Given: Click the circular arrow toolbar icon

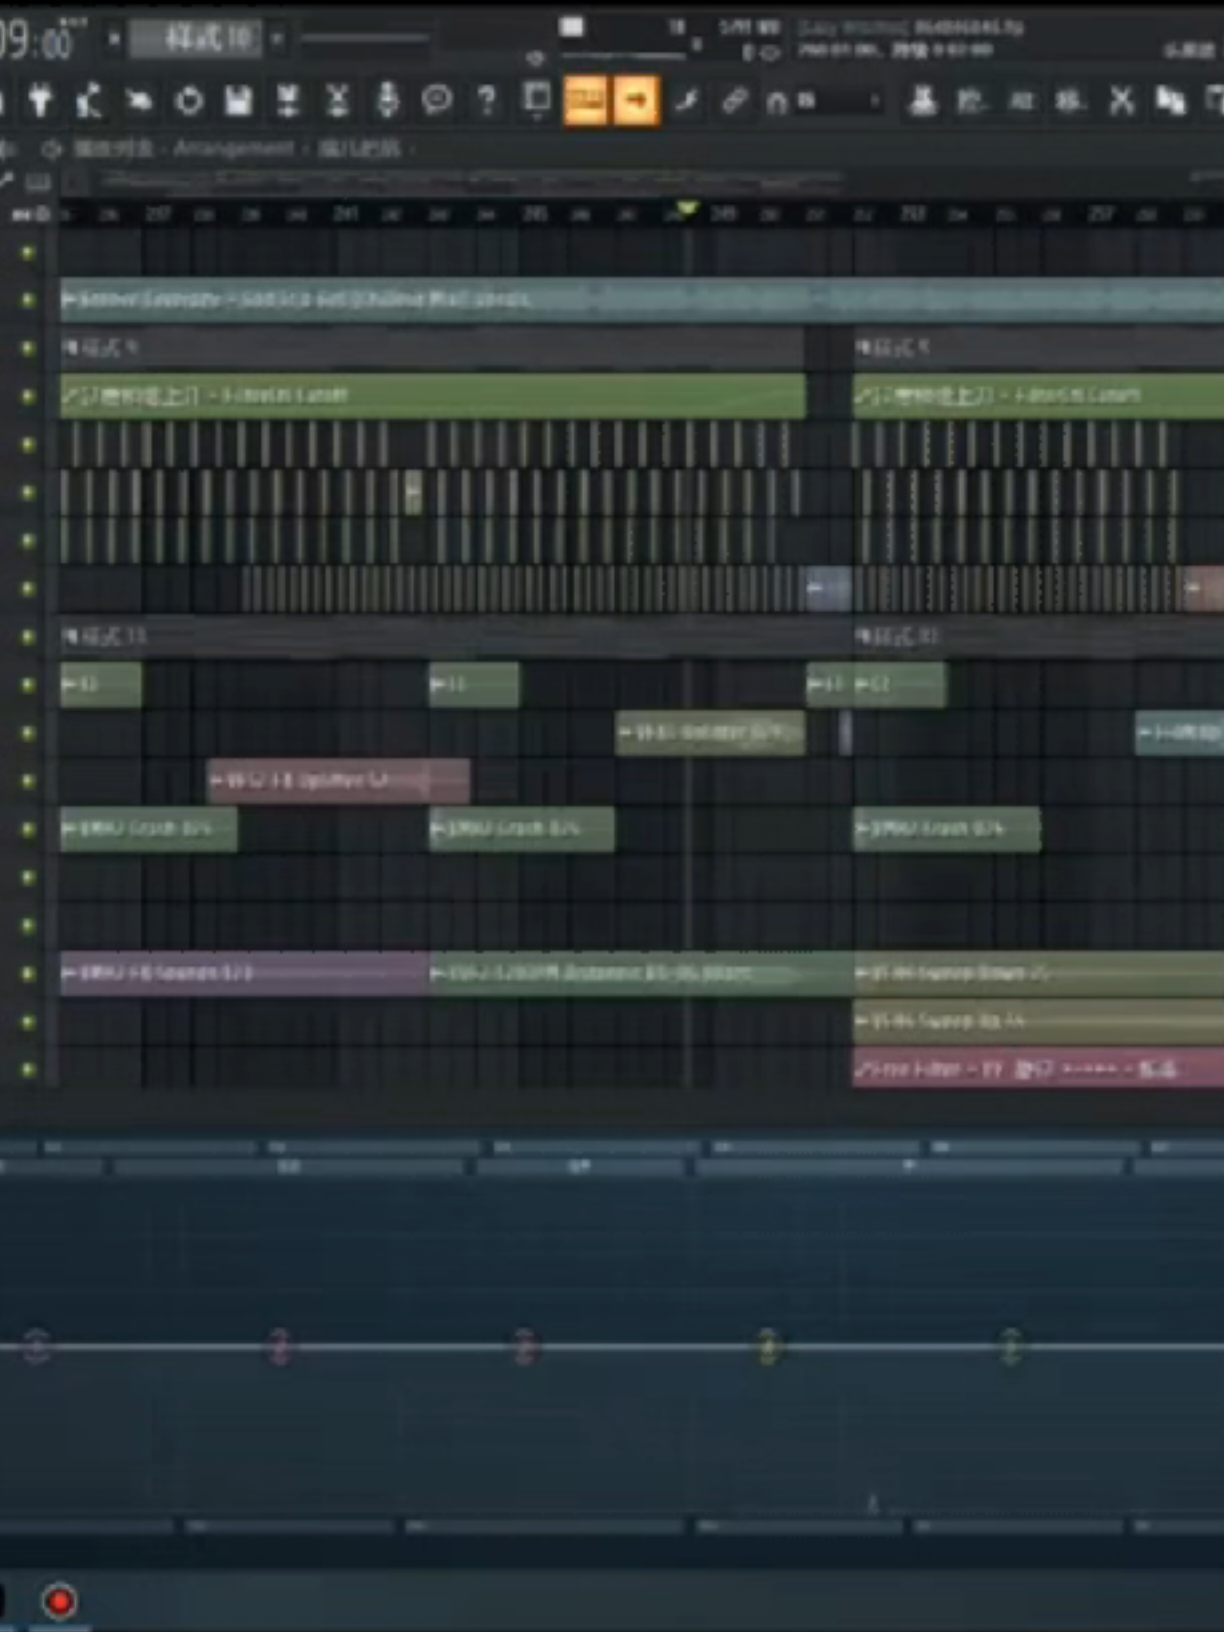Looking at the screenshot, I should point(189,100).
